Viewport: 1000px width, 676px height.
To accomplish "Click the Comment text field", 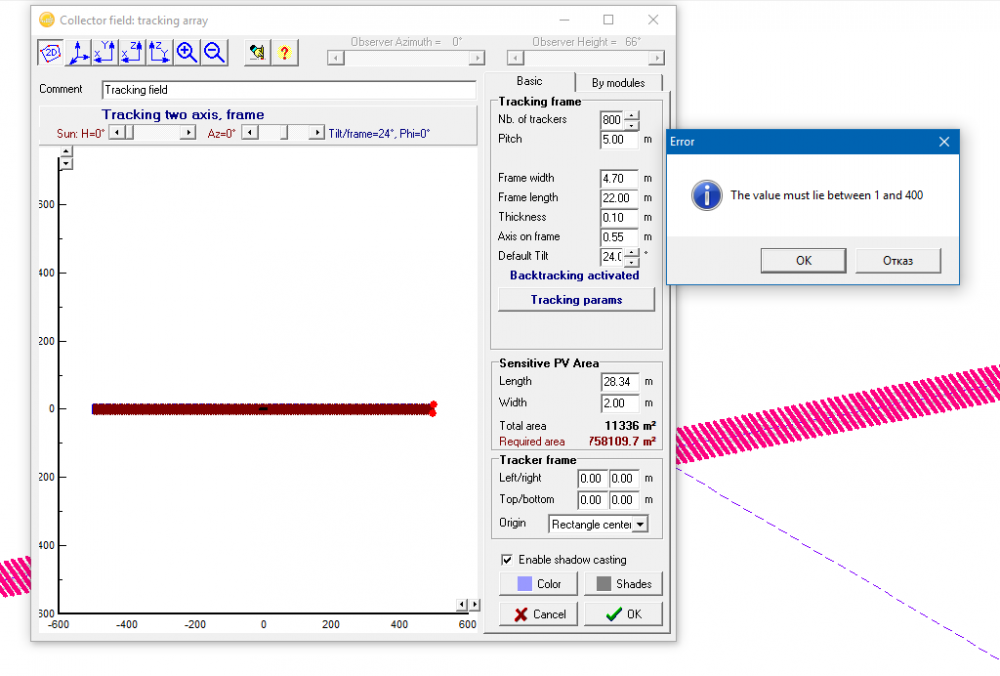I will tap(288, 90).
